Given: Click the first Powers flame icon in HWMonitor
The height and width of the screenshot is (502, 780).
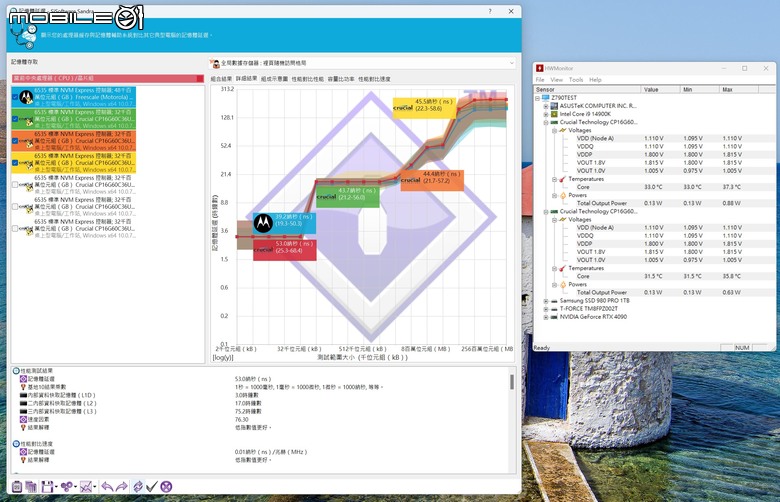Looking at the screenshot, I should pos(563,196).
